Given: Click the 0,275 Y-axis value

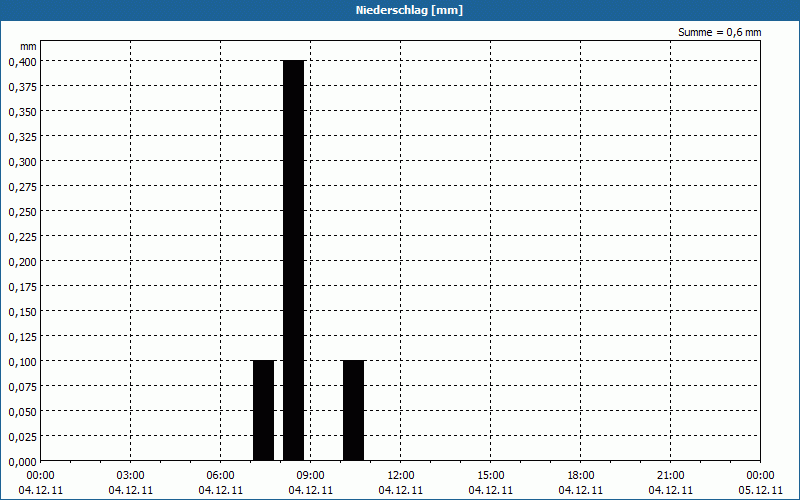Looking at the screenshot, I should click(x=22, y=187).
